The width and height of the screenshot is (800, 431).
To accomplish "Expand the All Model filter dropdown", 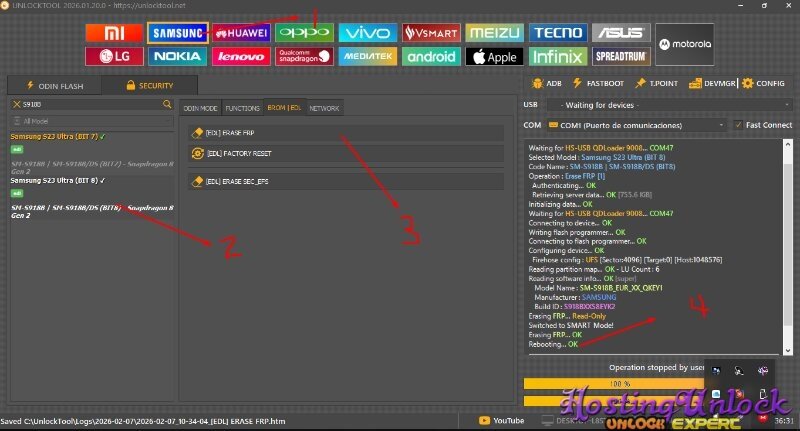I will pos(92,121).
